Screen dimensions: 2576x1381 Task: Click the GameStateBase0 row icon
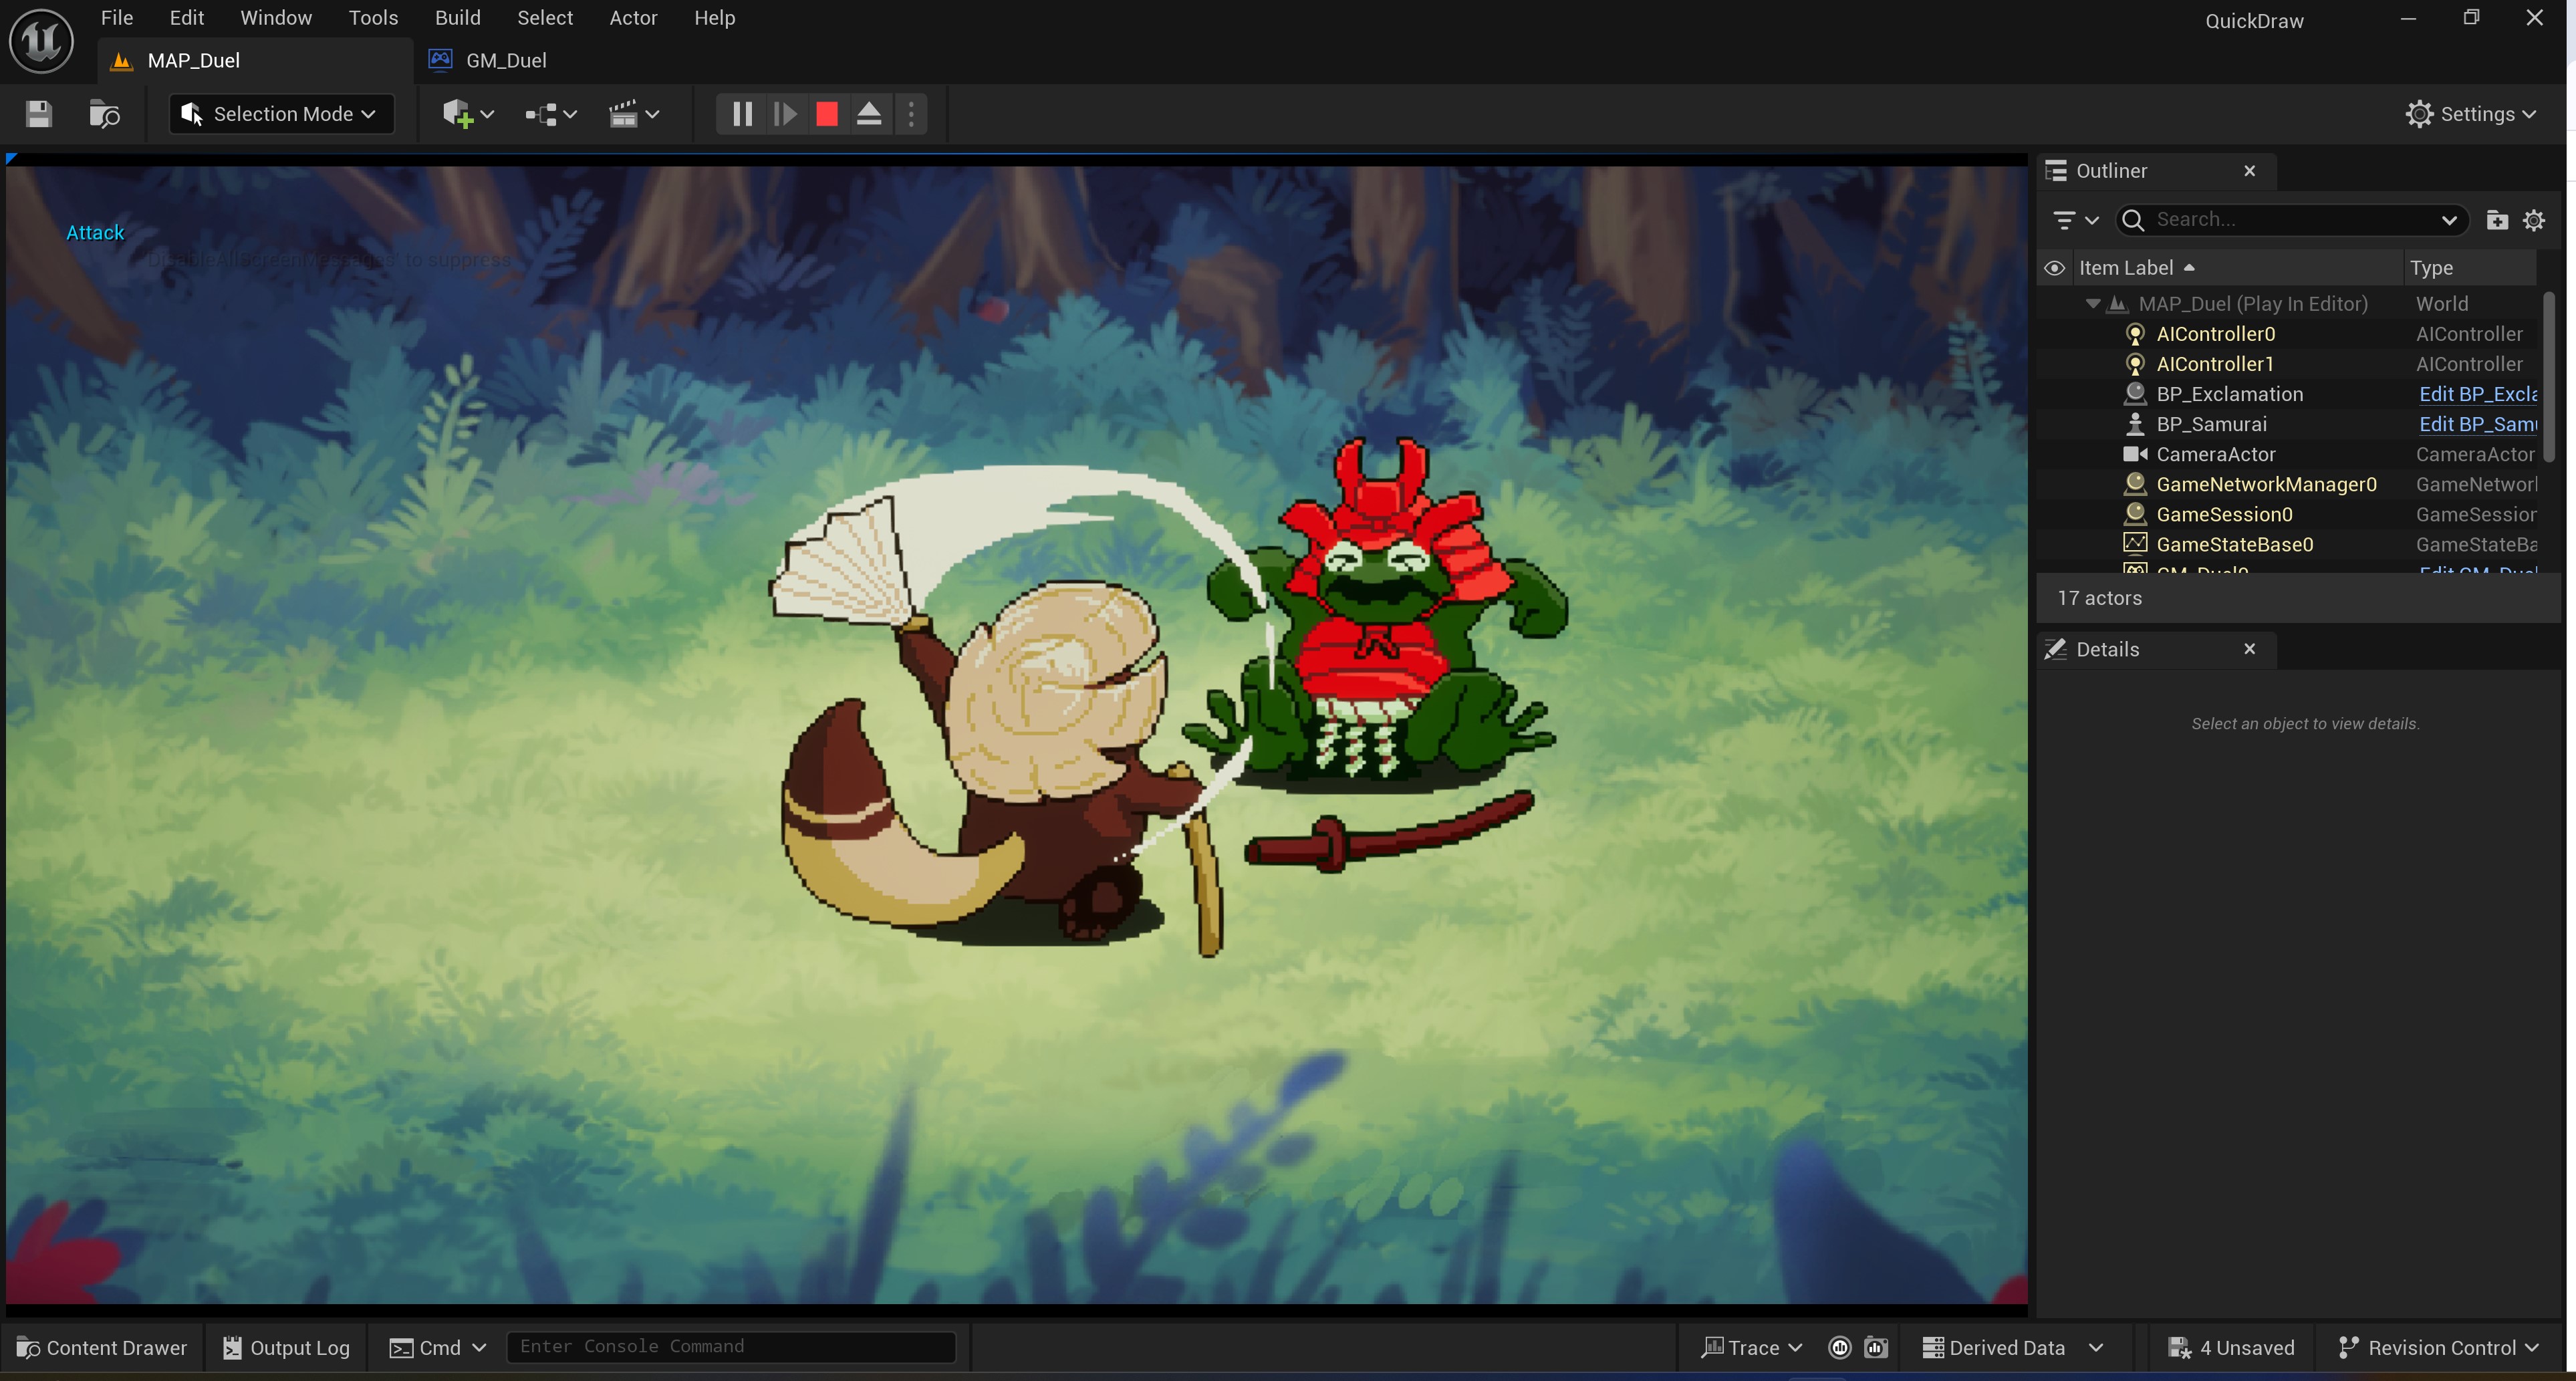coord(2134,543)
